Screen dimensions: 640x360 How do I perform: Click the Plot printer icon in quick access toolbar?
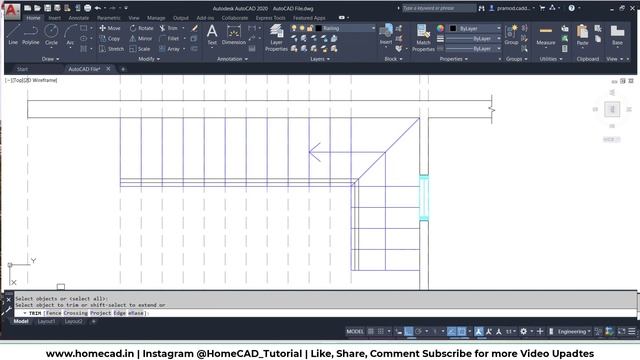point(87,8)
